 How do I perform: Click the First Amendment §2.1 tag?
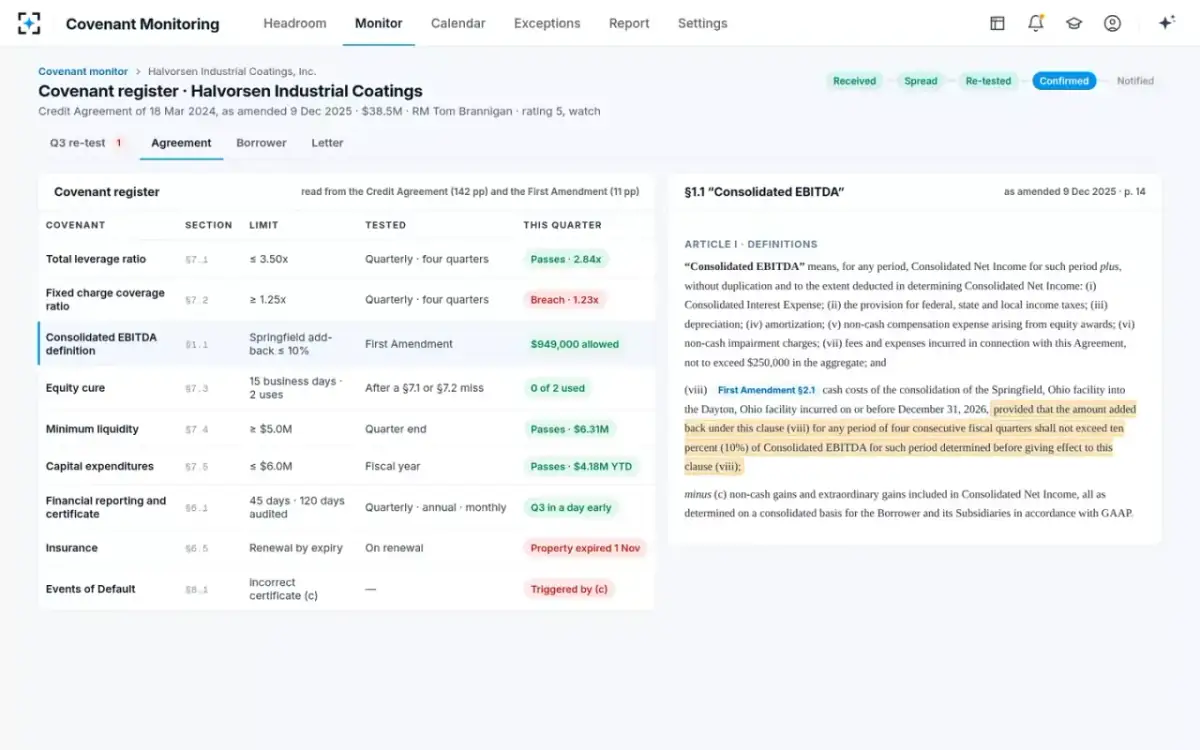click(767, 390)
